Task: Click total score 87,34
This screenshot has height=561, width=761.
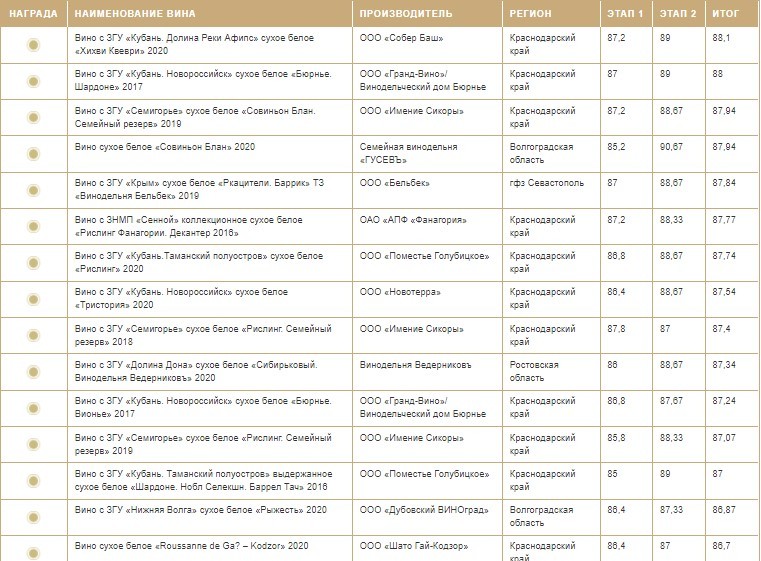Action: (724, 365)
